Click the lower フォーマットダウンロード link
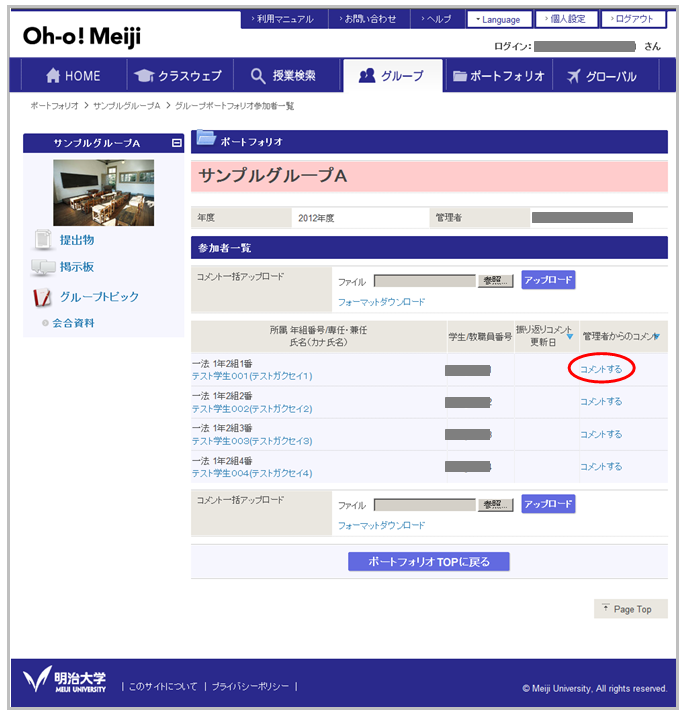Viewport: 688px width, 716px height. tap(381, 525)
